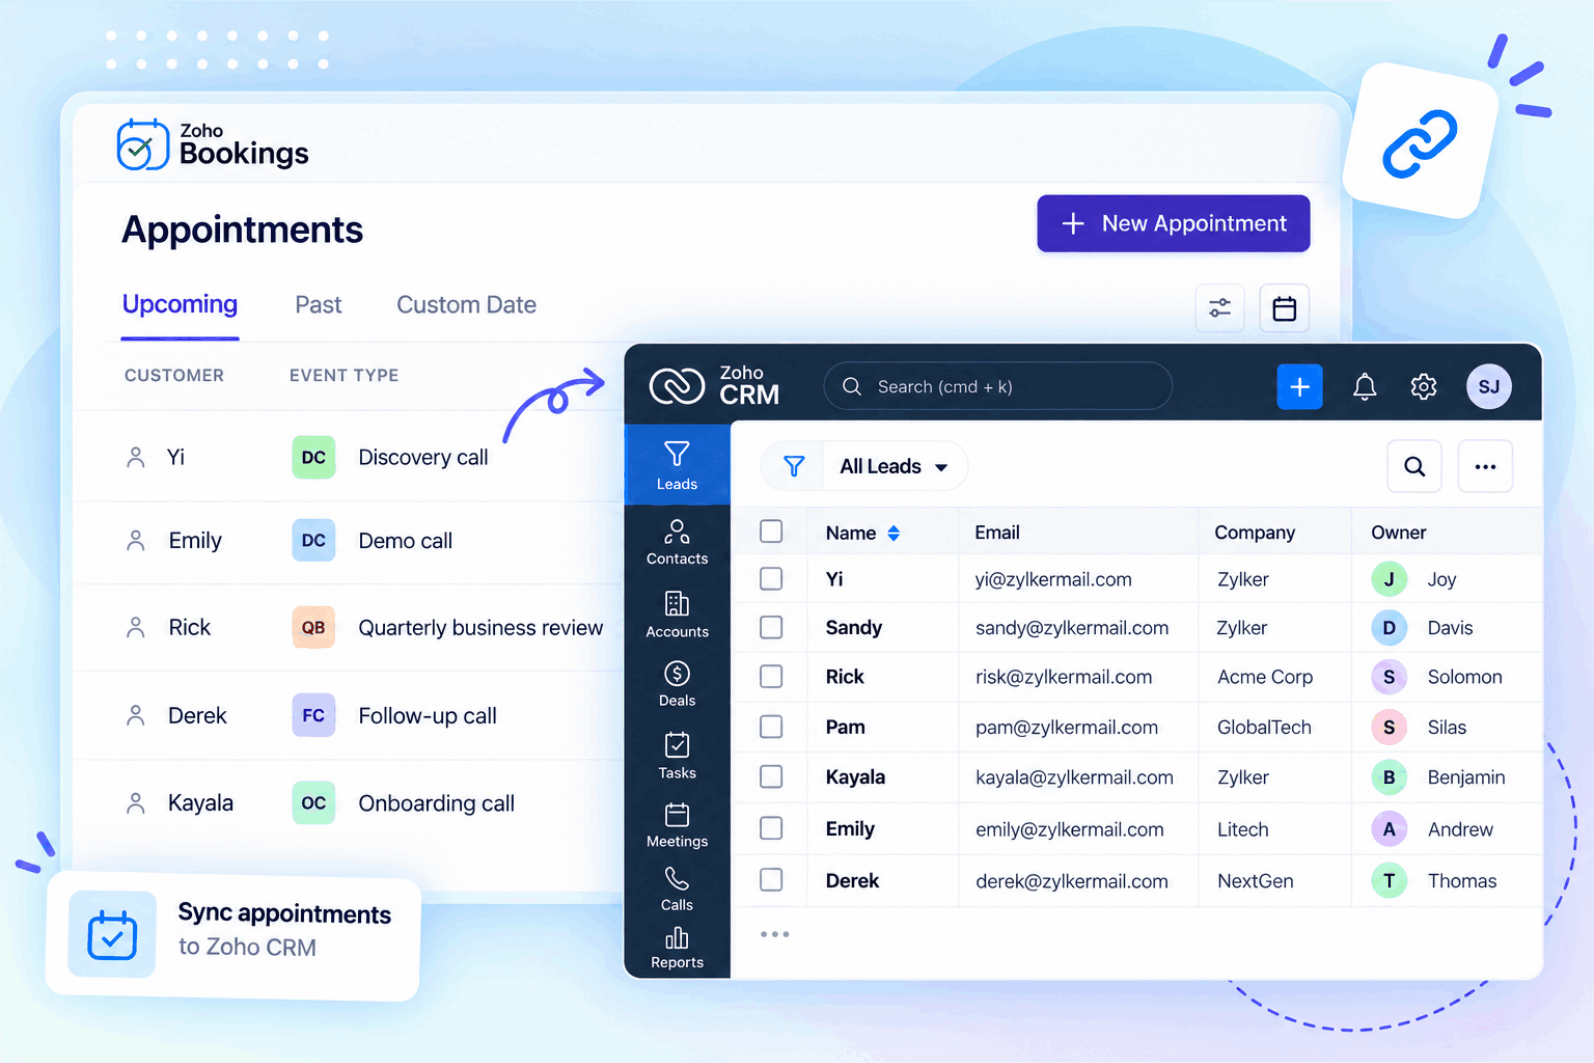Open the Contacts module in CRM sidebar
This screenshot has height=1063, width=1594.
pos(677,543)
